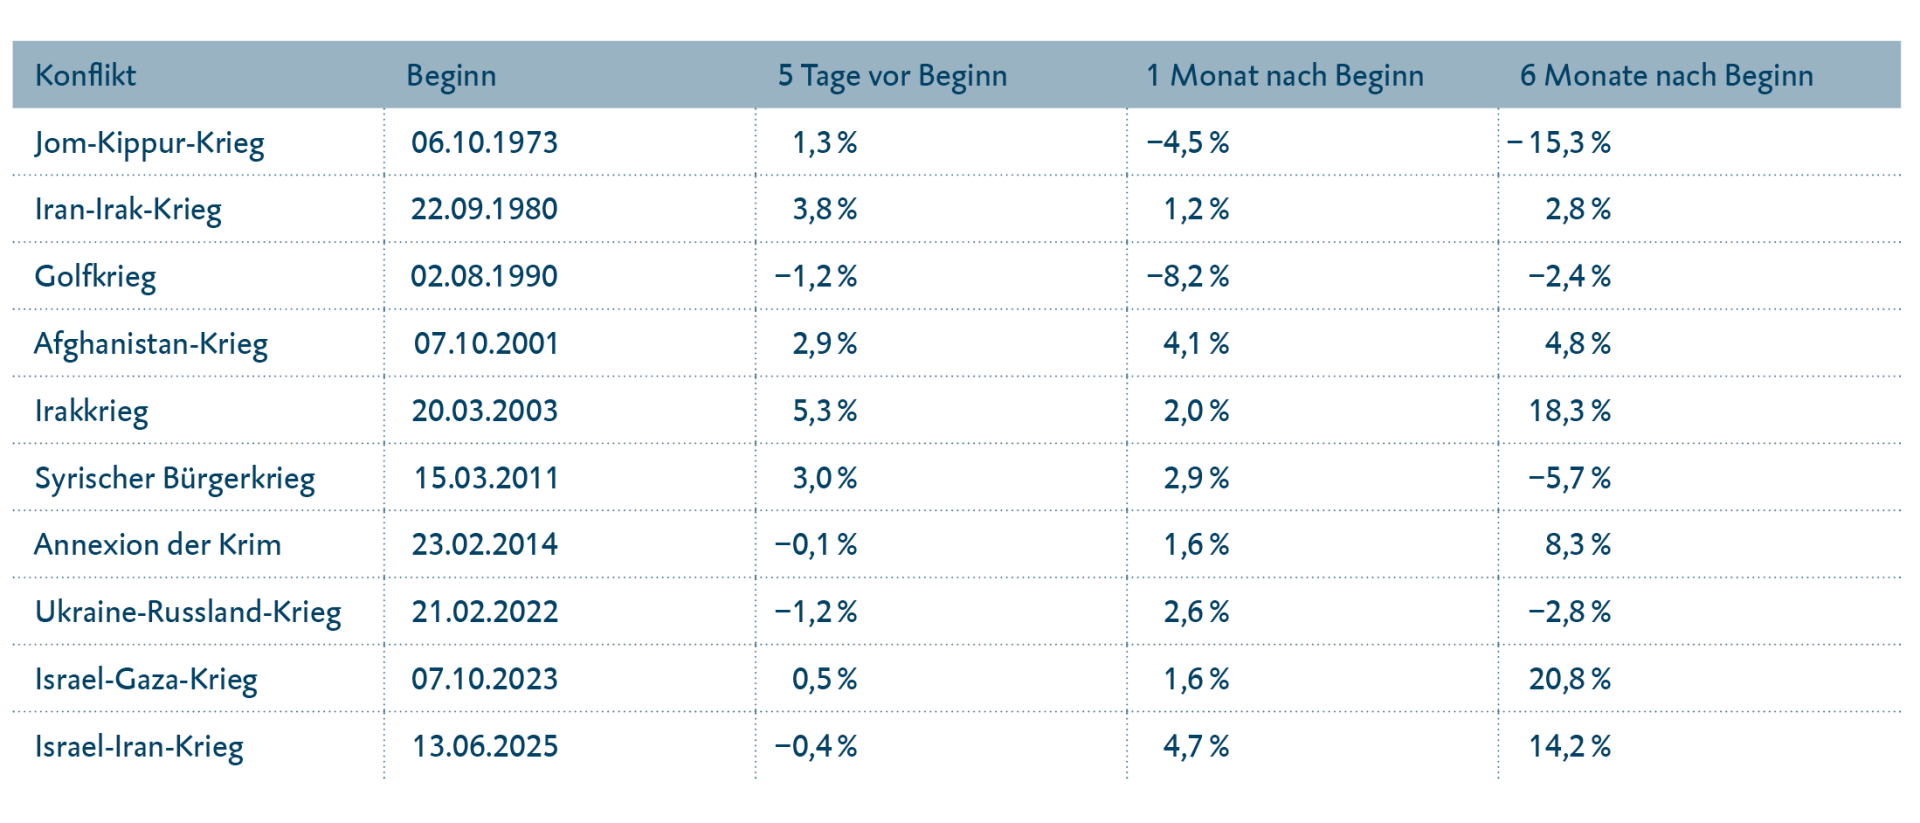Click the "6 Monate nach Beginn" header
The width and height of the screenshot is (1920, 823).
(x=1666, y=75)
